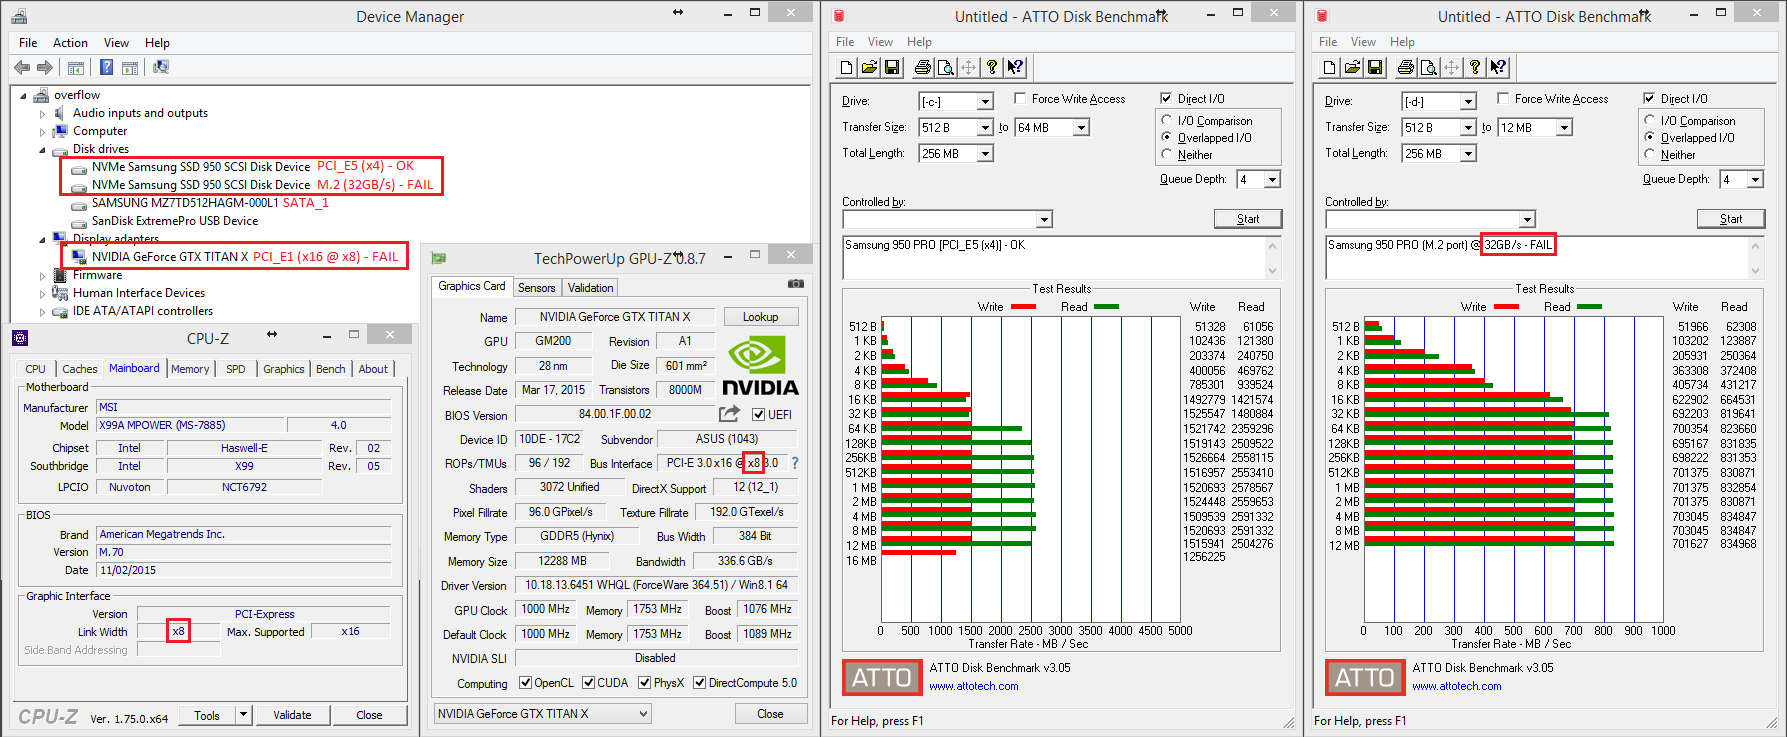Screen dimensions: 1787x737
Task: Open 64 MB transfer size dropdown in left ATTO
Action: pos(1081,127)
